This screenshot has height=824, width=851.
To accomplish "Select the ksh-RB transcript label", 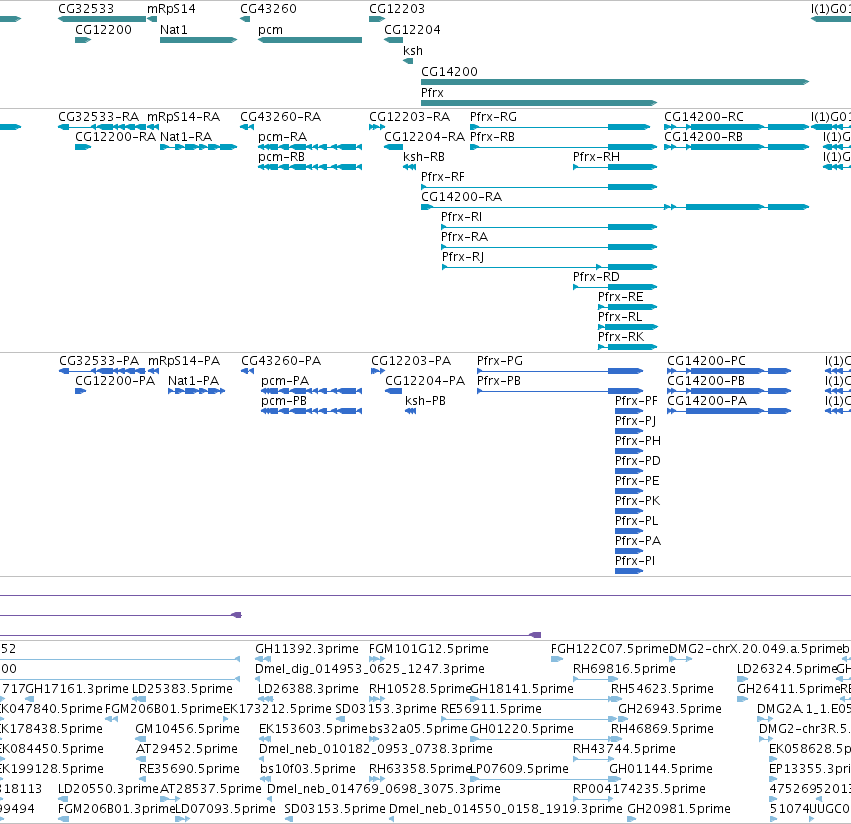I will click(423, 157).
